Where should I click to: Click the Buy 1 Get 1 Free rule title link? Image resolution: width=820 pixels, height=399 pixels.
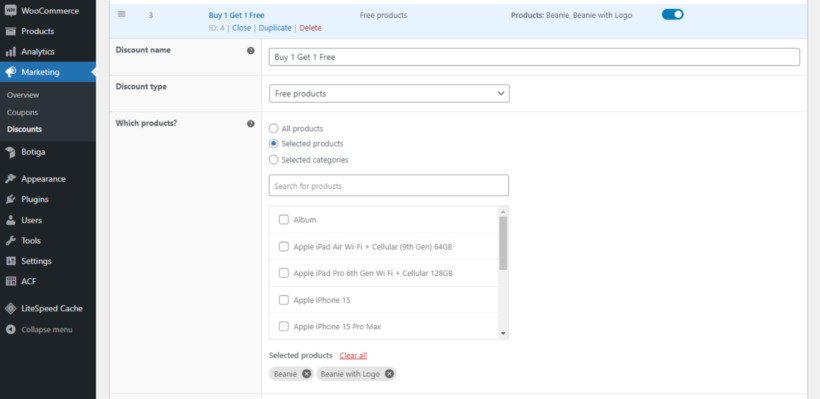(236, 15)
